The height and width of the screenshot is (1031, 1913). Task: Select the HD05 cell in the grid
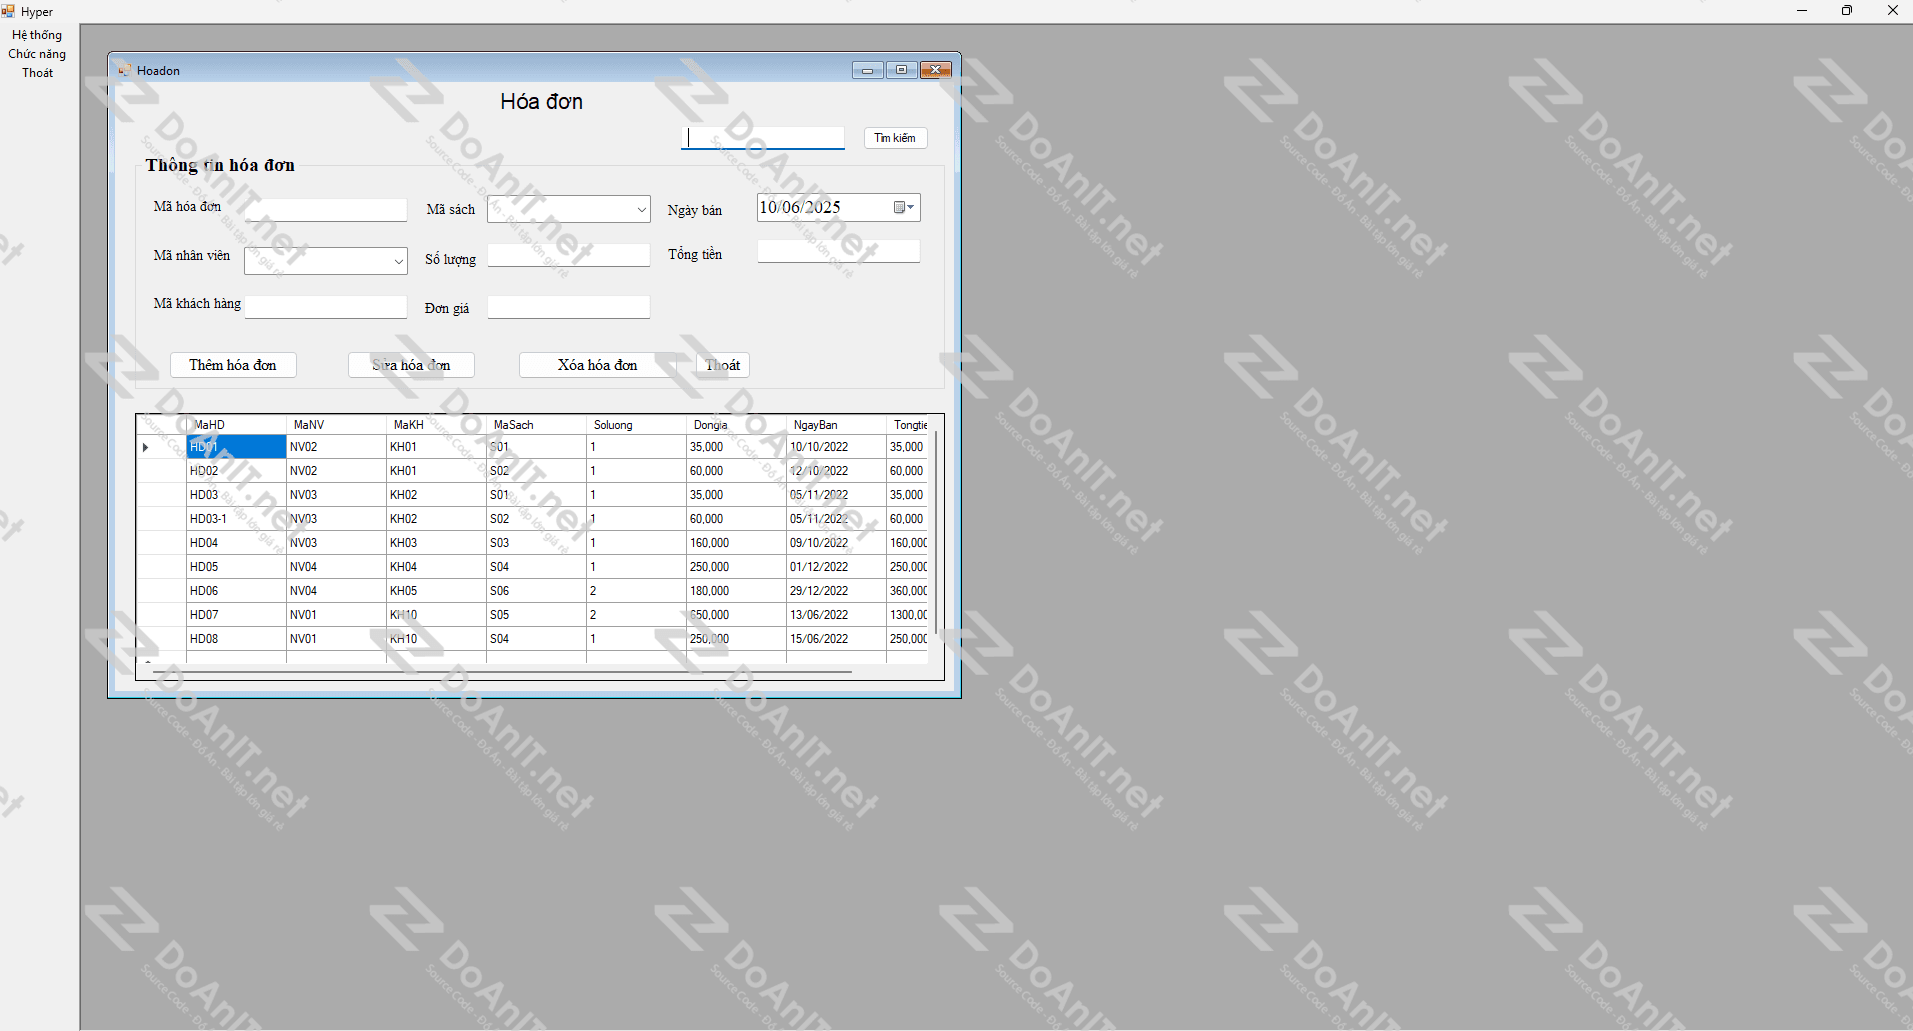point(236,567)
